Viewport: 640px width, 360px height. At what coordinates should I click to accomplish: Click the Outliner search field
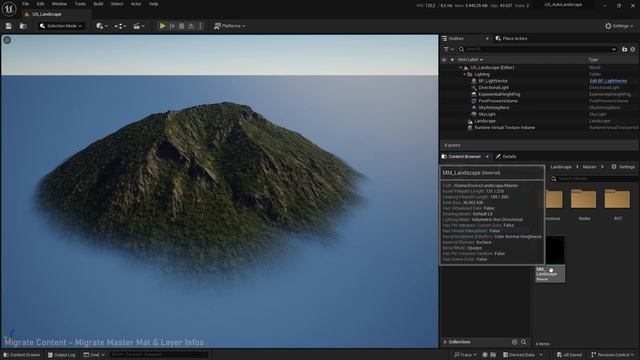coord(537,49)
